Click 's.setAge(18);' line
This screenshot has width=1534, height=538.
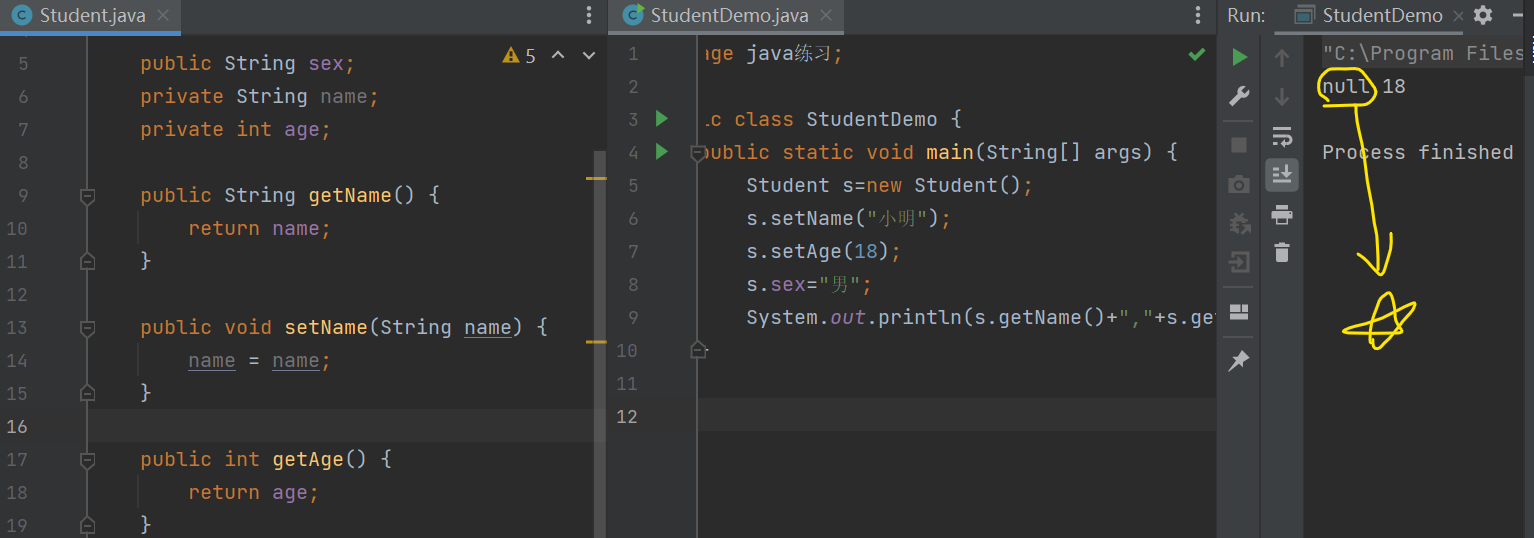(824, 251)
